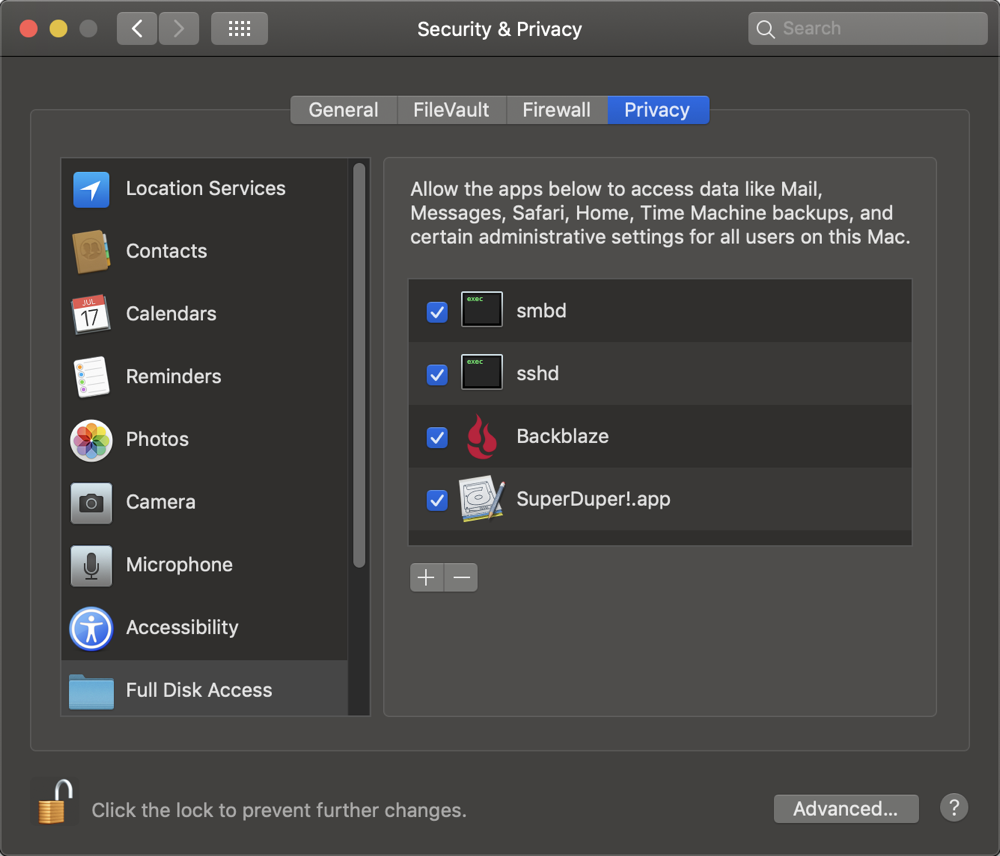Select the Backblaze name in app list
1000x856 pixels.
tap(562, 436)
